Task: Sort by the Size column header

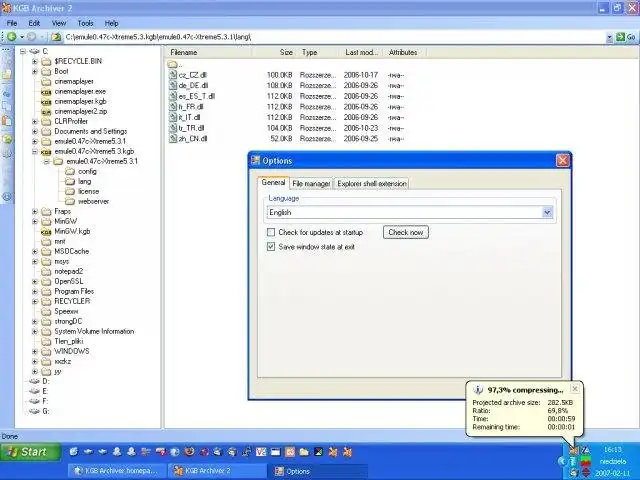Action: point(276,52)
